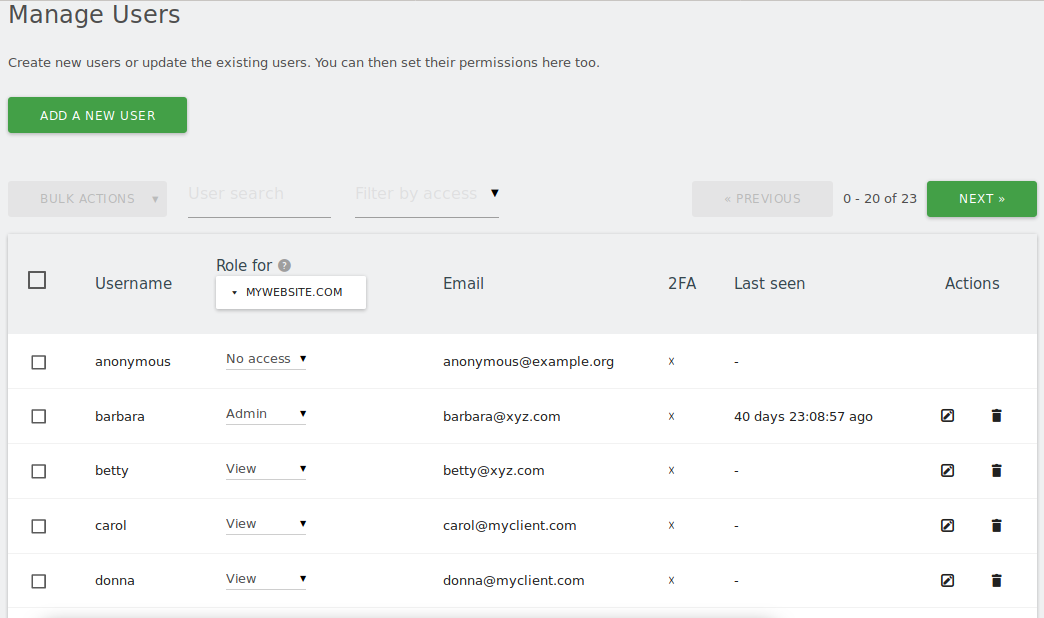Delete carol using the trash icon

tap(996, 525)
